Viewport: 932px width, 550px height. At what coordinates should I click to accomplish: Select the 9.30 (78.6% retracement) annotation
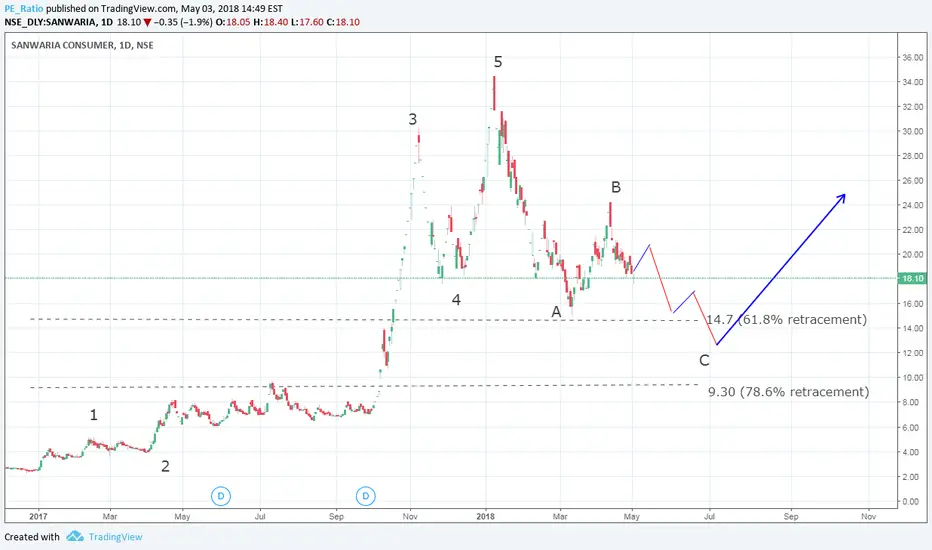pos(788,392)
